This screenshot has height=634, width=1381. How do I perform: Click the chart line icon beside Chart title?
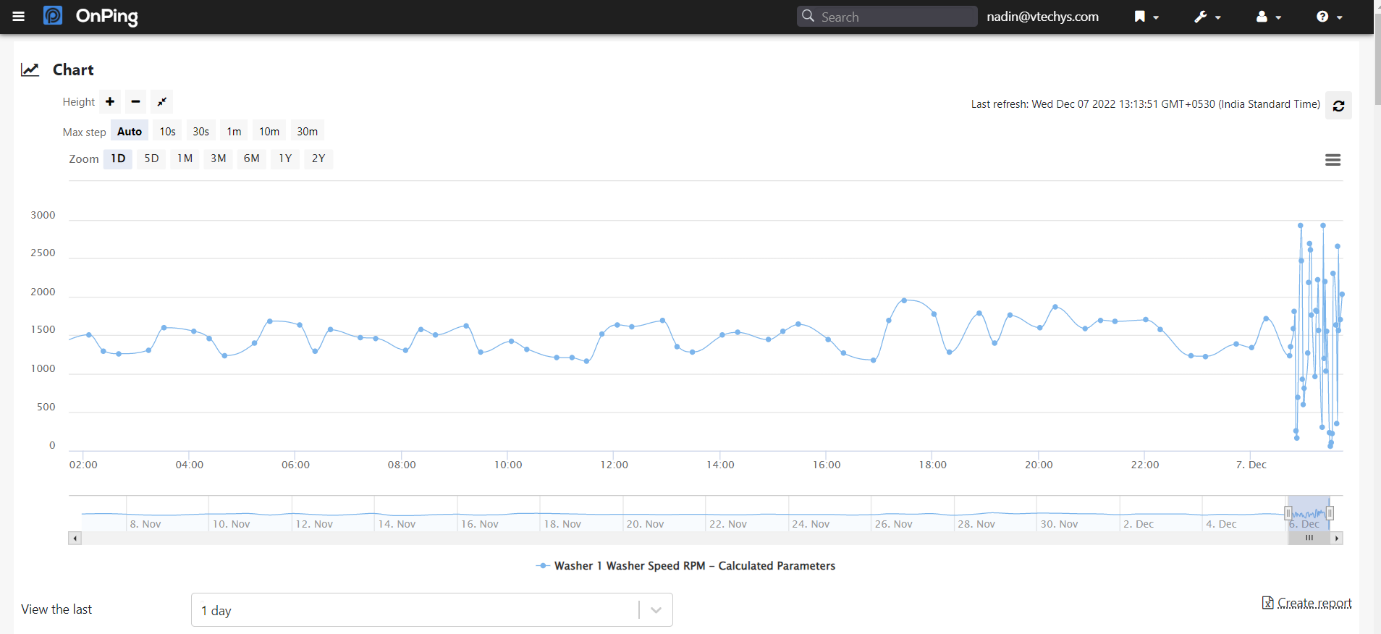point(30,70)
